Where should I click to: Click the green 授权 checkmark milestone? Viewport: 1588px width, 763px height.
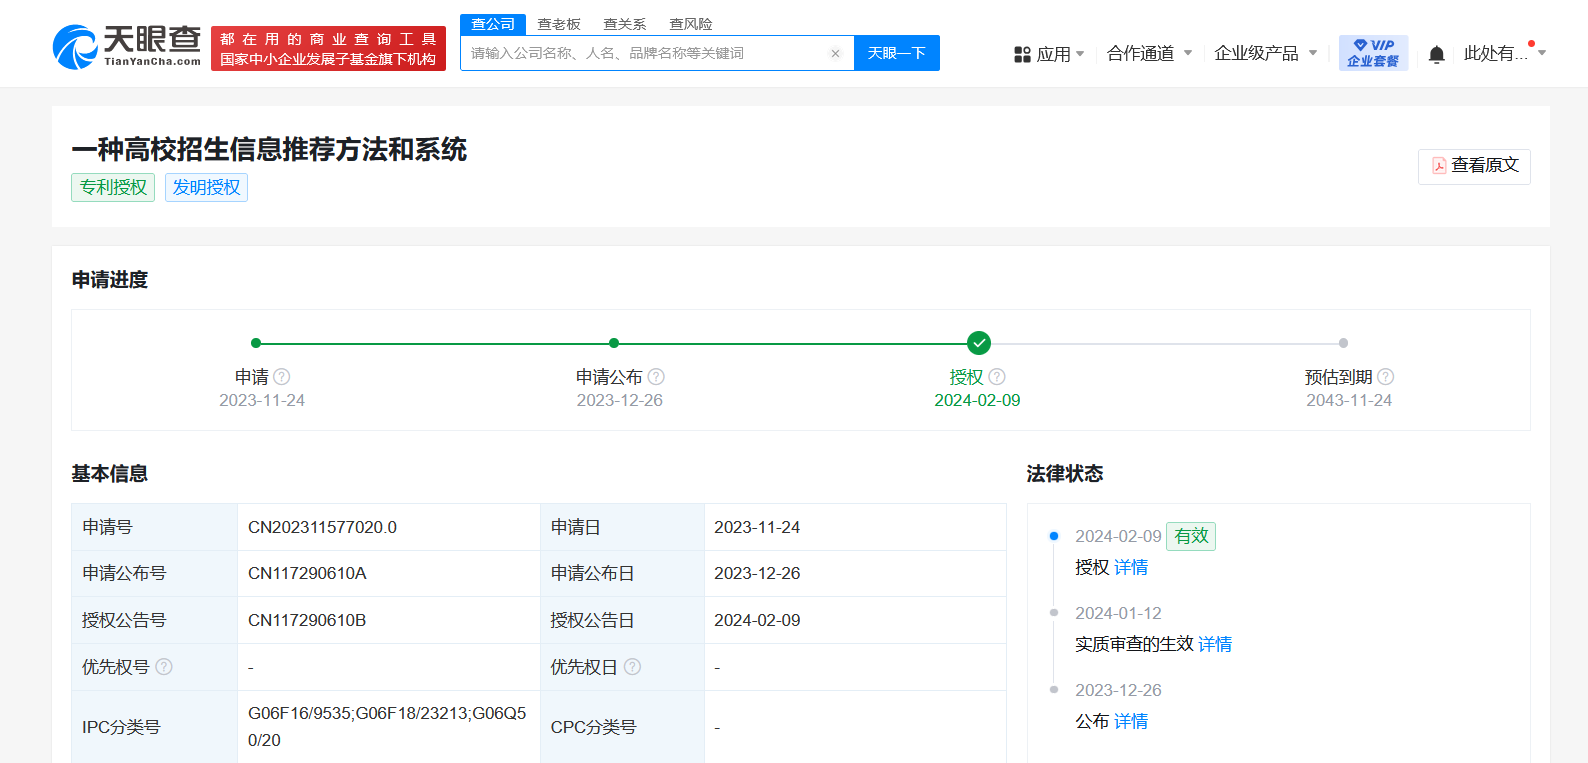pos(979,343)
